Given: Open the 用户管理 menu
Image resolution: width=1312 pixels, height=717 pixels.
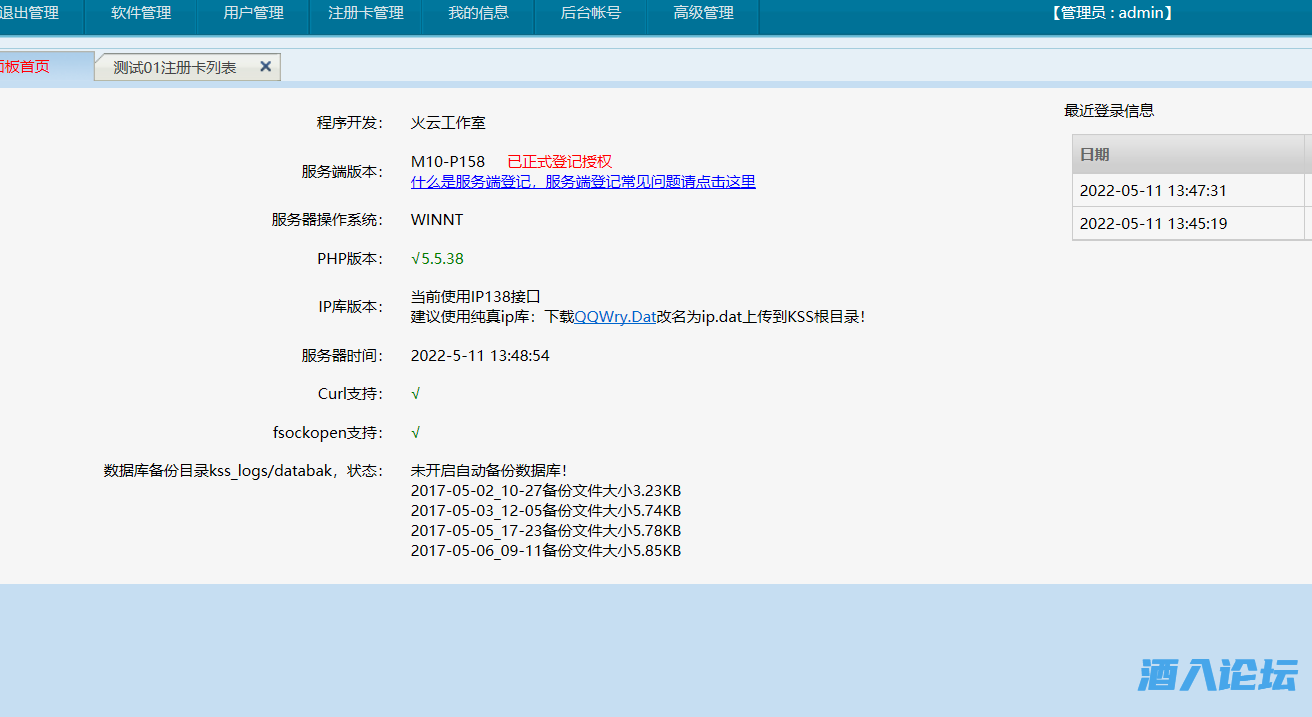Looking at the screenshot, I should click(254, 13).
